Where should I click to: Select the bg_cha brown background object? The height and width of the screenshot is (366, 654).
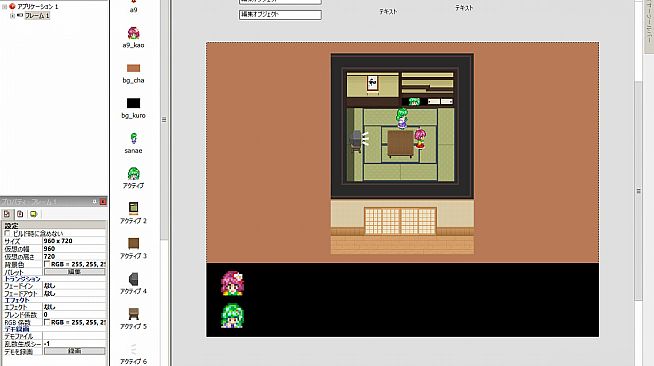point(133,68)
